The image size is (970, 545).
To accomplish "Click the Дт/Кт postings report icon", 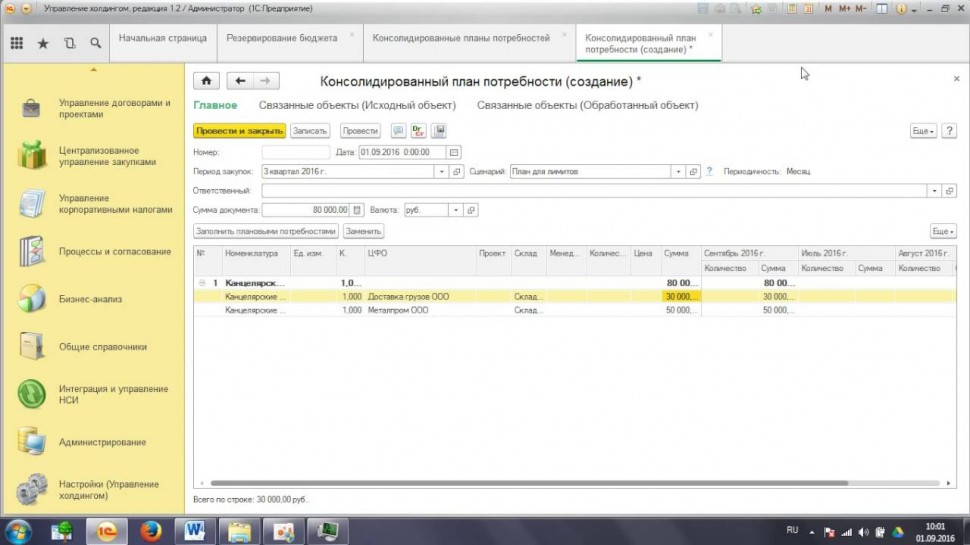I will click(419, 131).
